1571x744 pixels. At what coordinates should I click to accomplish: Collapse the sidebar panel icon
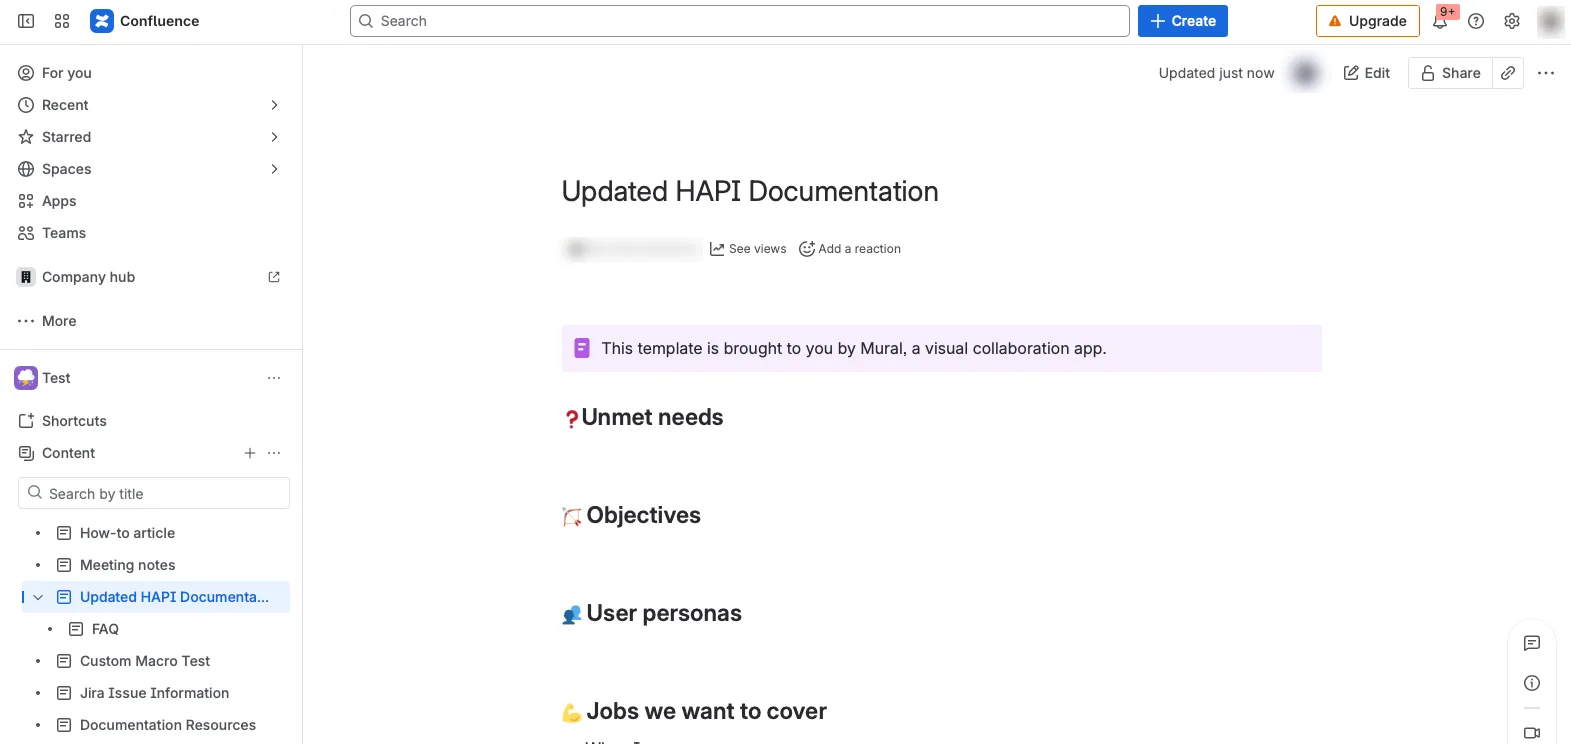pyautogui.click(x=26, y=21)
